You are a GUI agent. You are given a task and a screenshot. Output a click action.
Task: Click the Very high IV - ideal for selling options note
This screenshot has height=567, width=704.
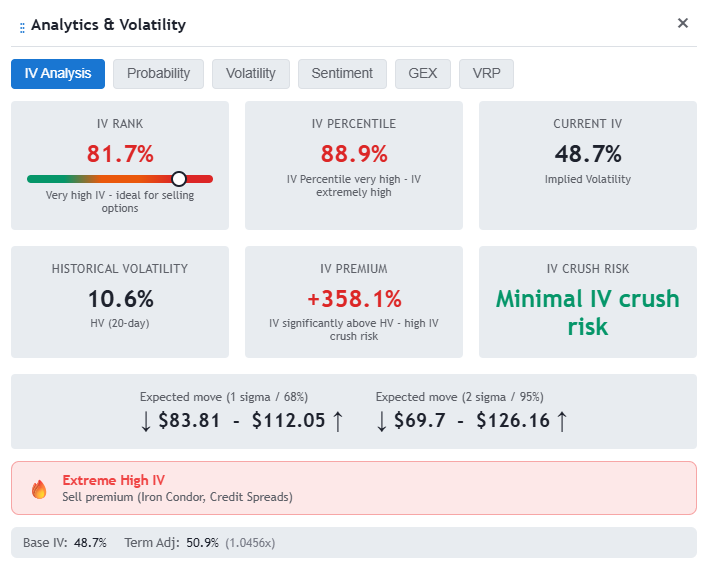[x=120, y=202]
